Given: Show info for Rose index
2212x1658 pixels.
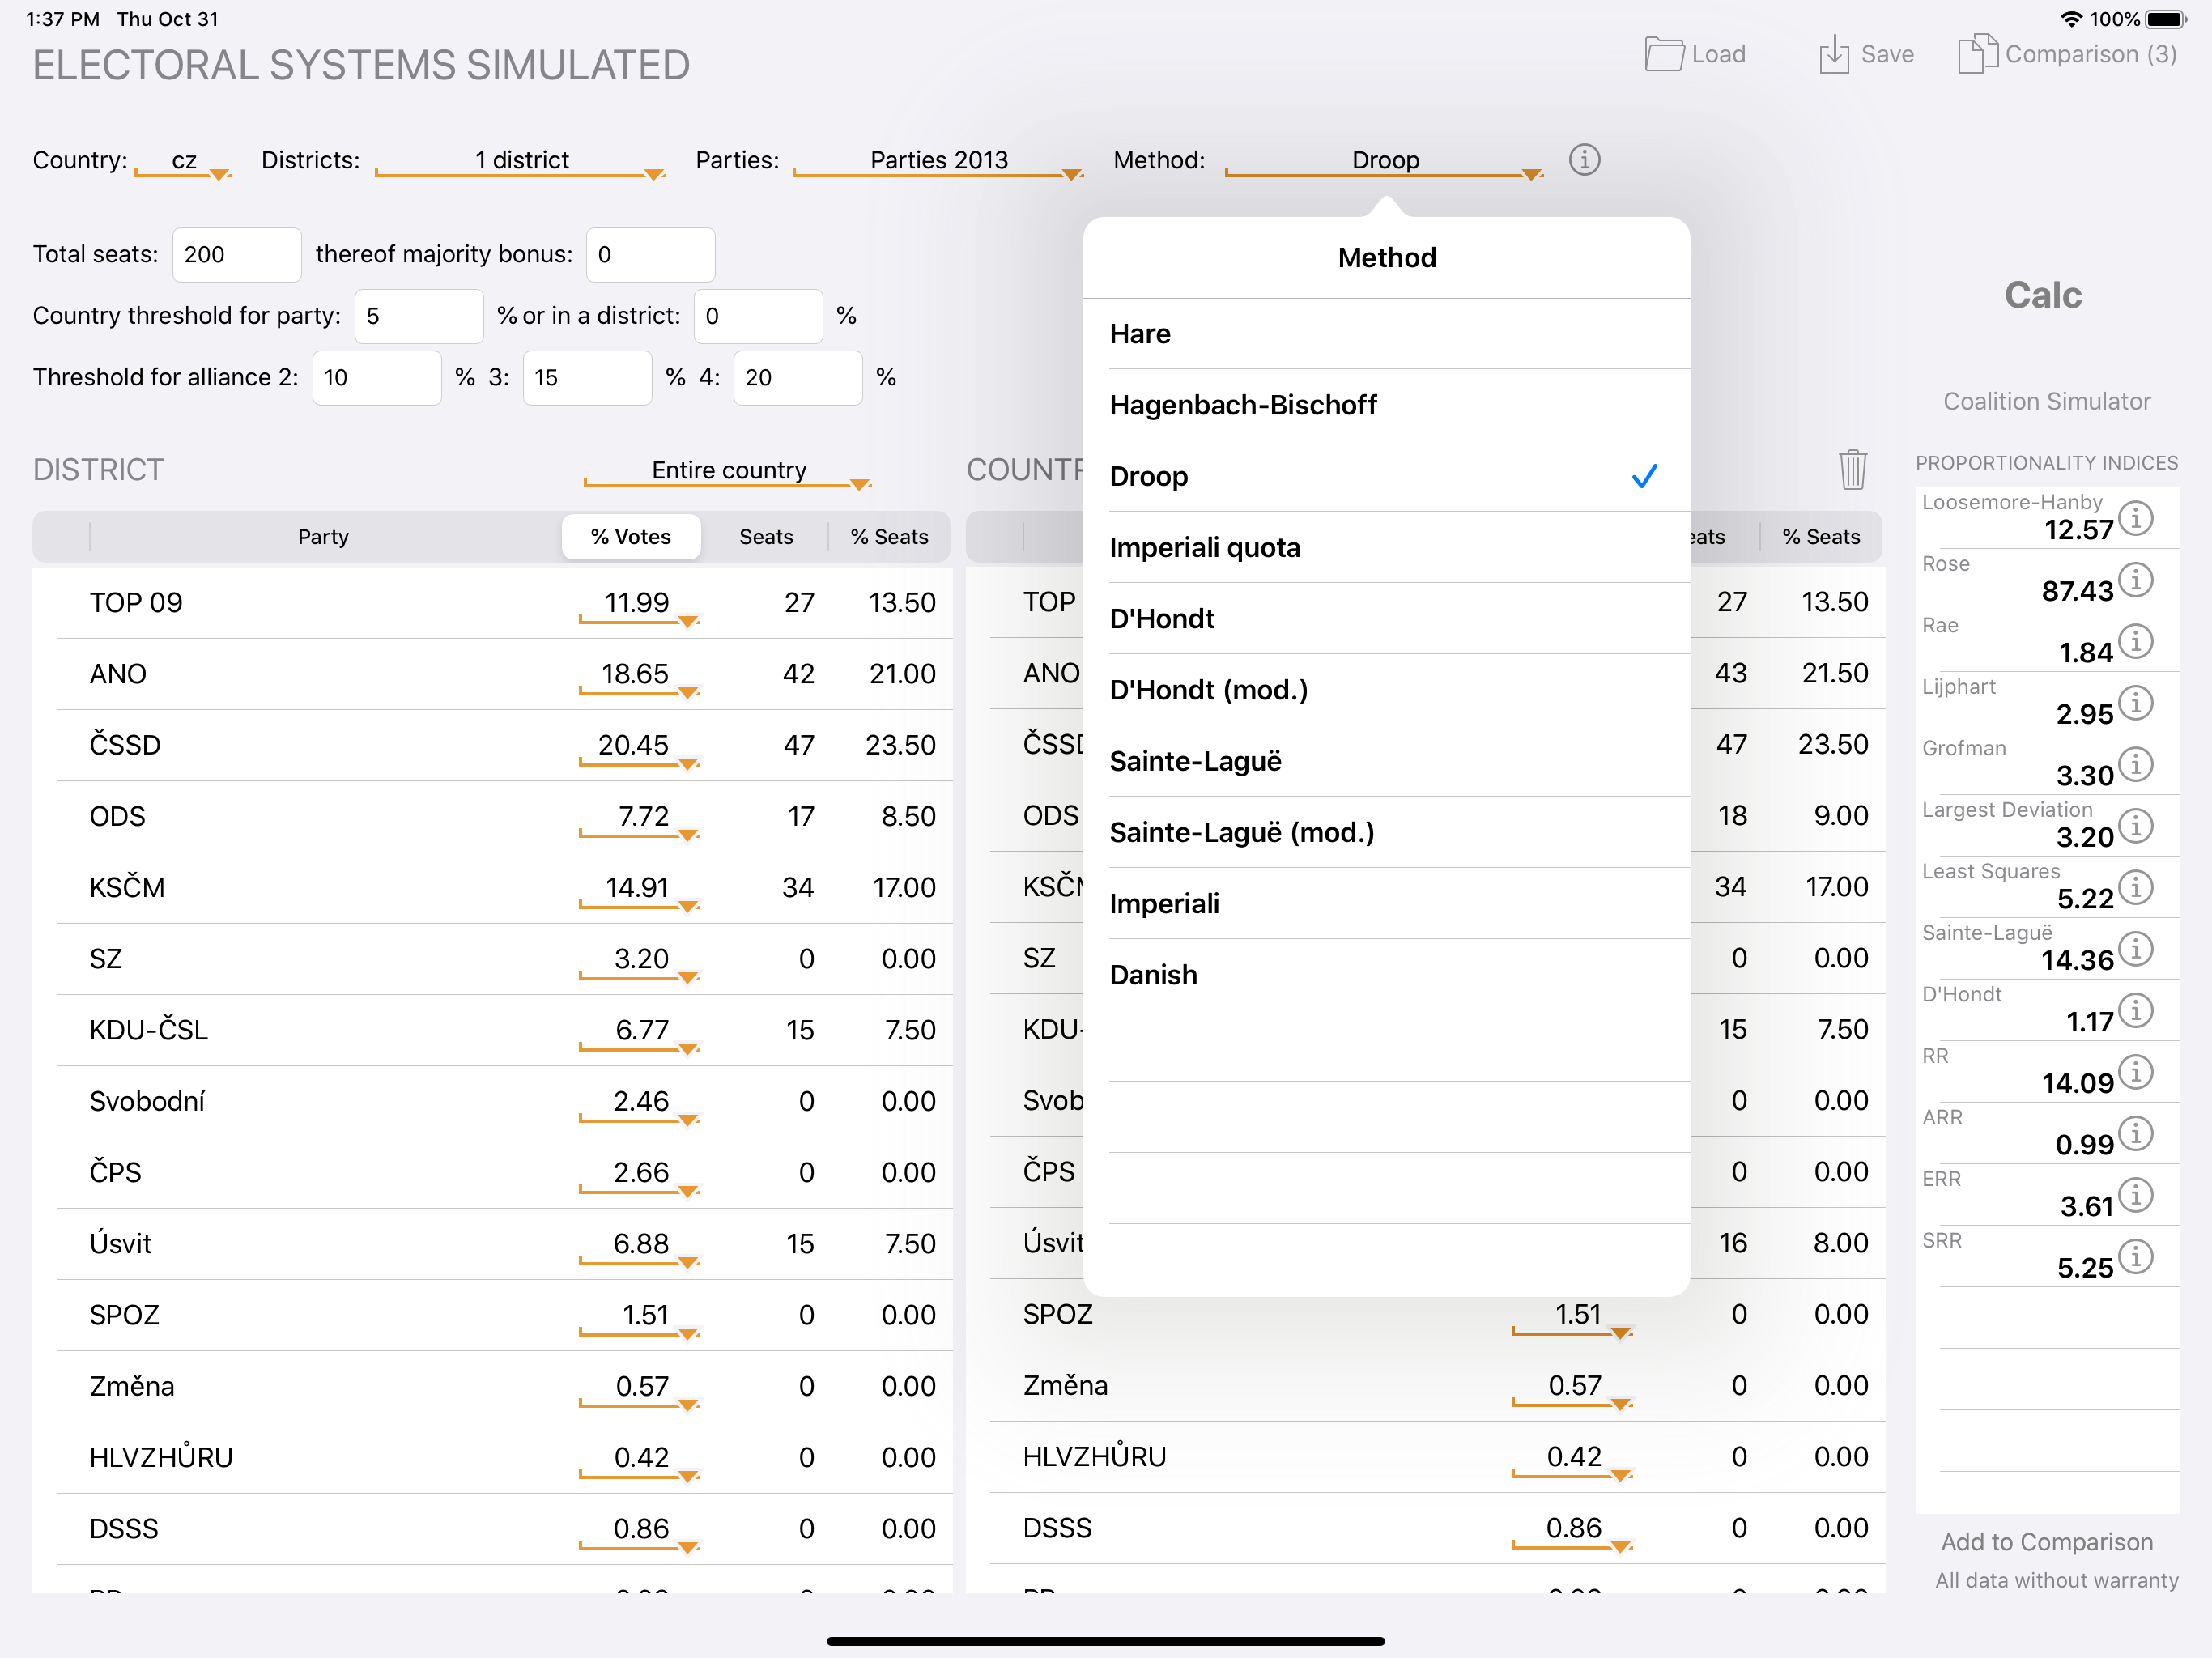Looking at the screenshot, I should tap(2136, 580).
